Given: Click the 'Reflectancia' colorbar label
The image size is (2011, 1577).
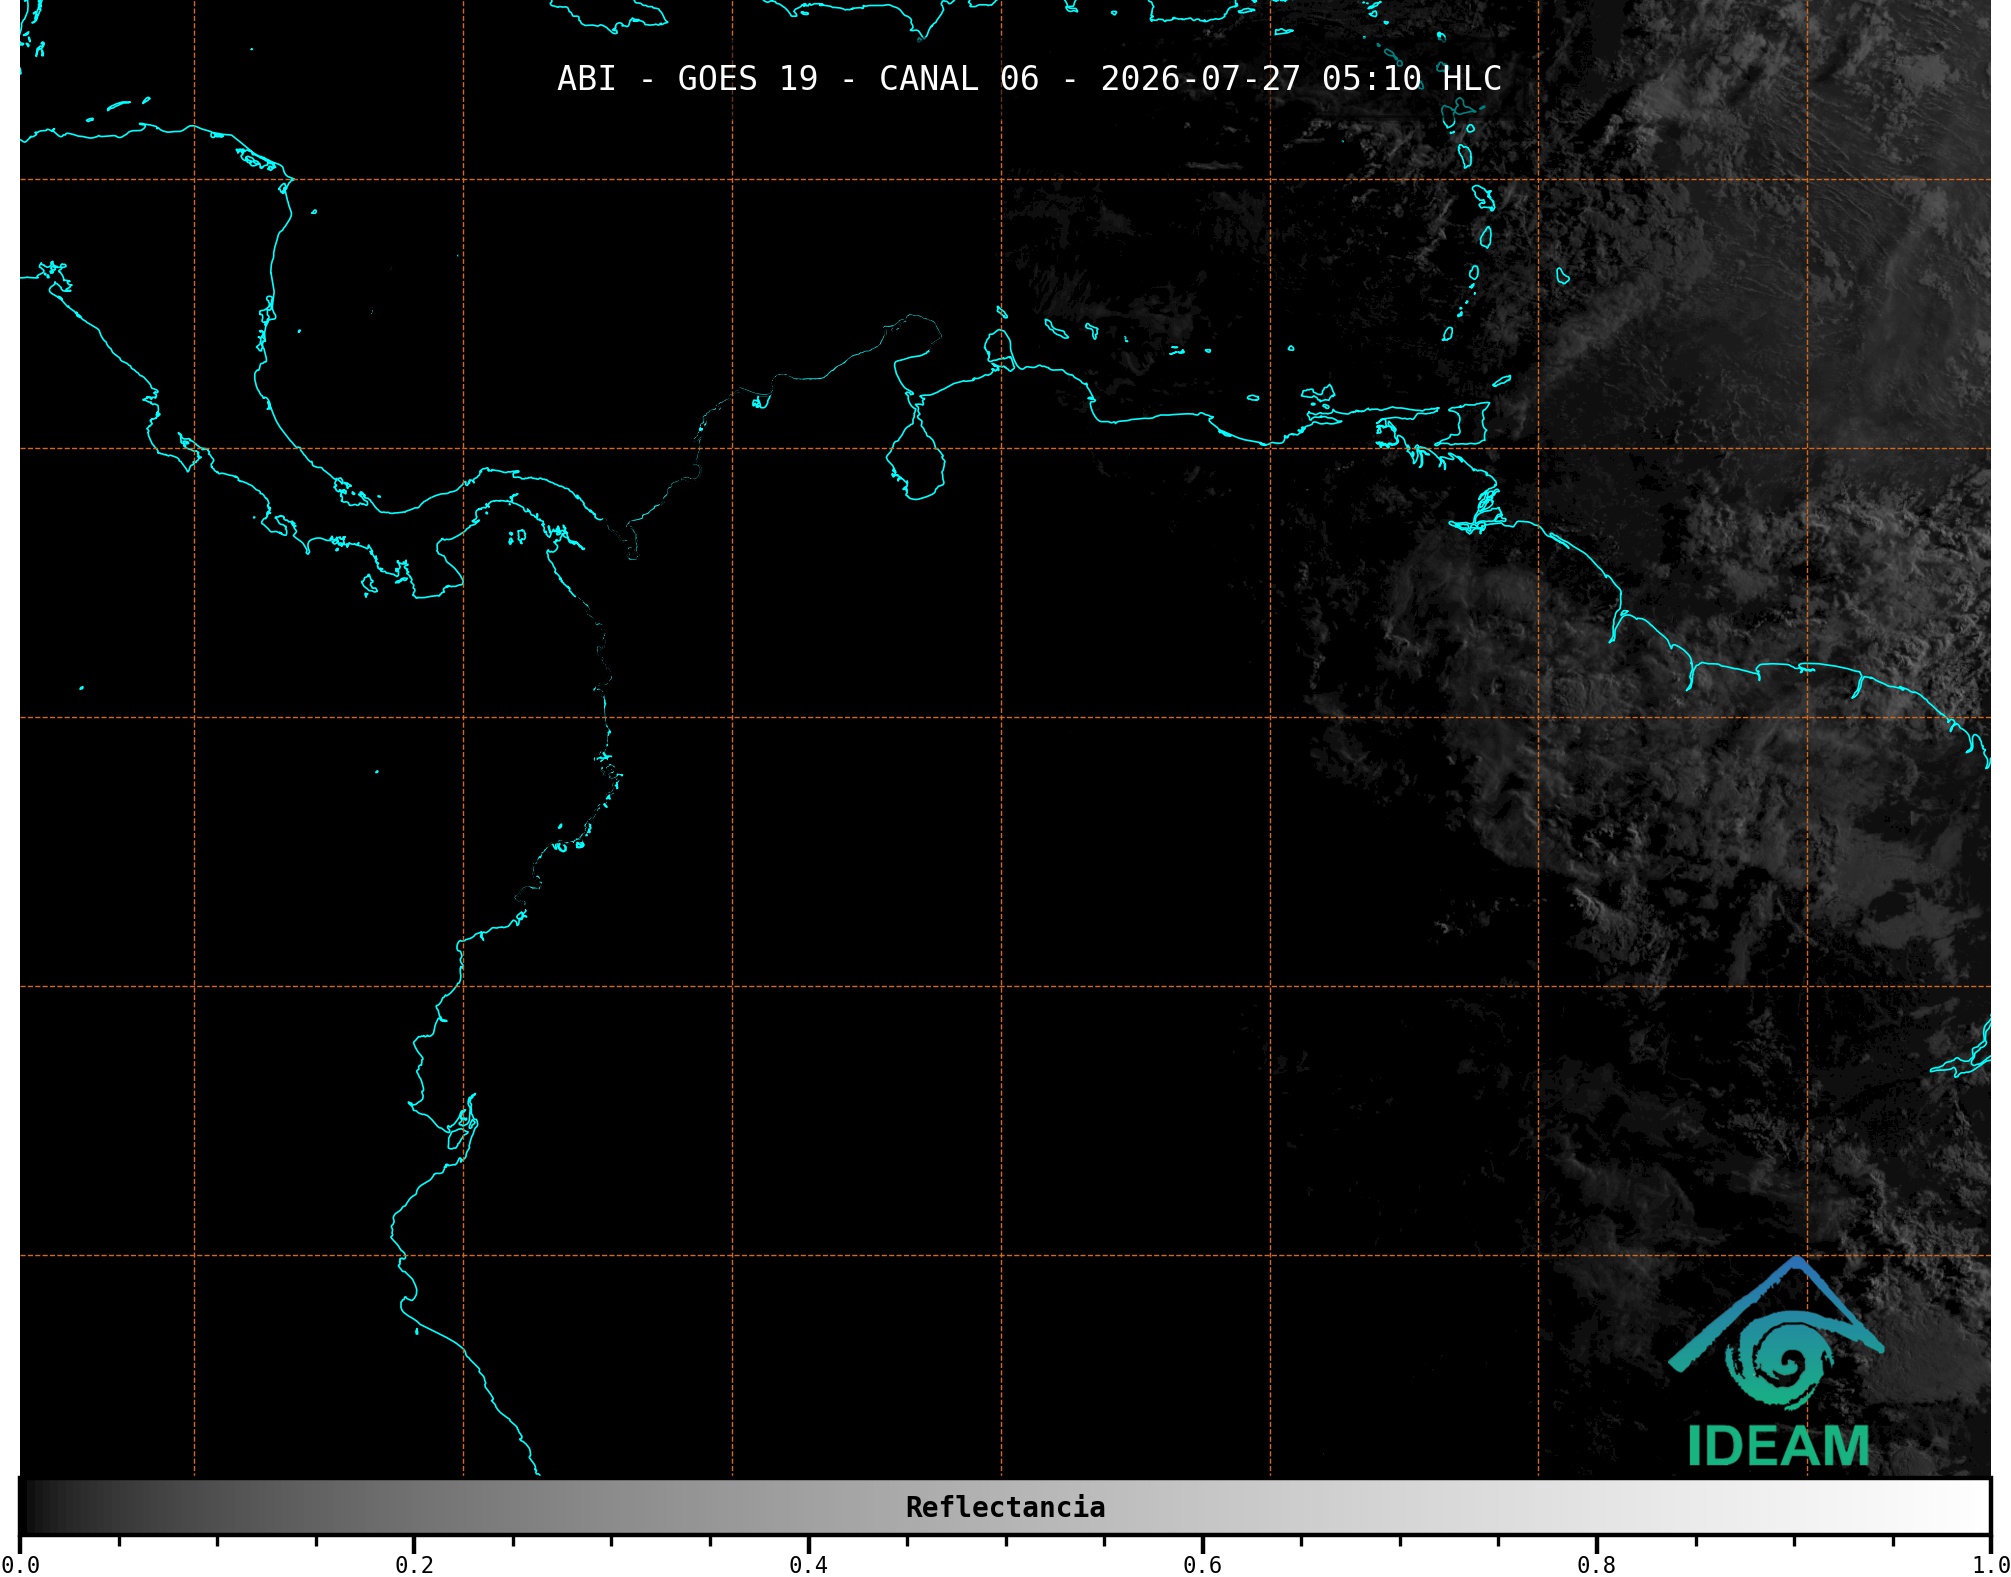Looking at the screenshot, I should pyautogui.click(x=1005, y=1507).
